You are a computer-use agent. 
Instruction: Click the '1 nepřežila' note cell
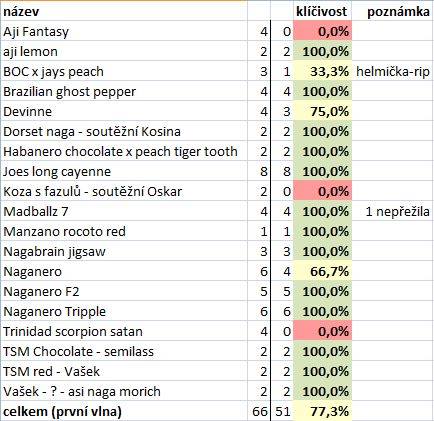[x=393, y=211]
